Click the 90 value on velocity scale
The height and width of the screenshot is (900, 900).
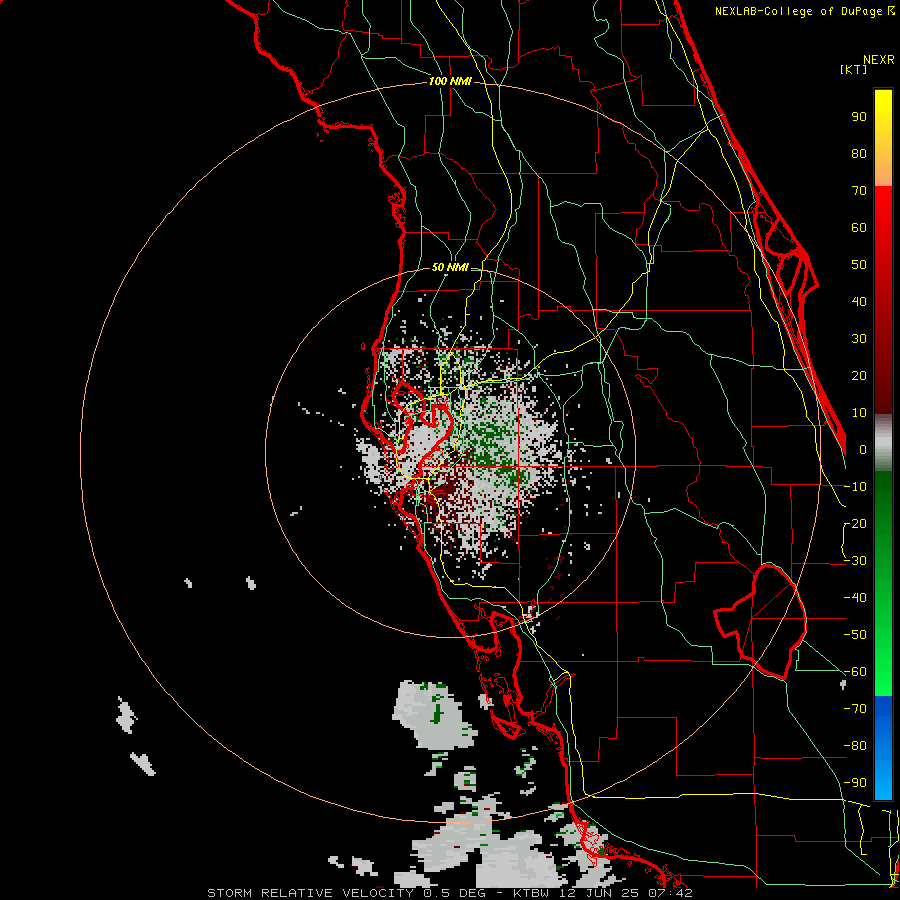pos(859,117)
